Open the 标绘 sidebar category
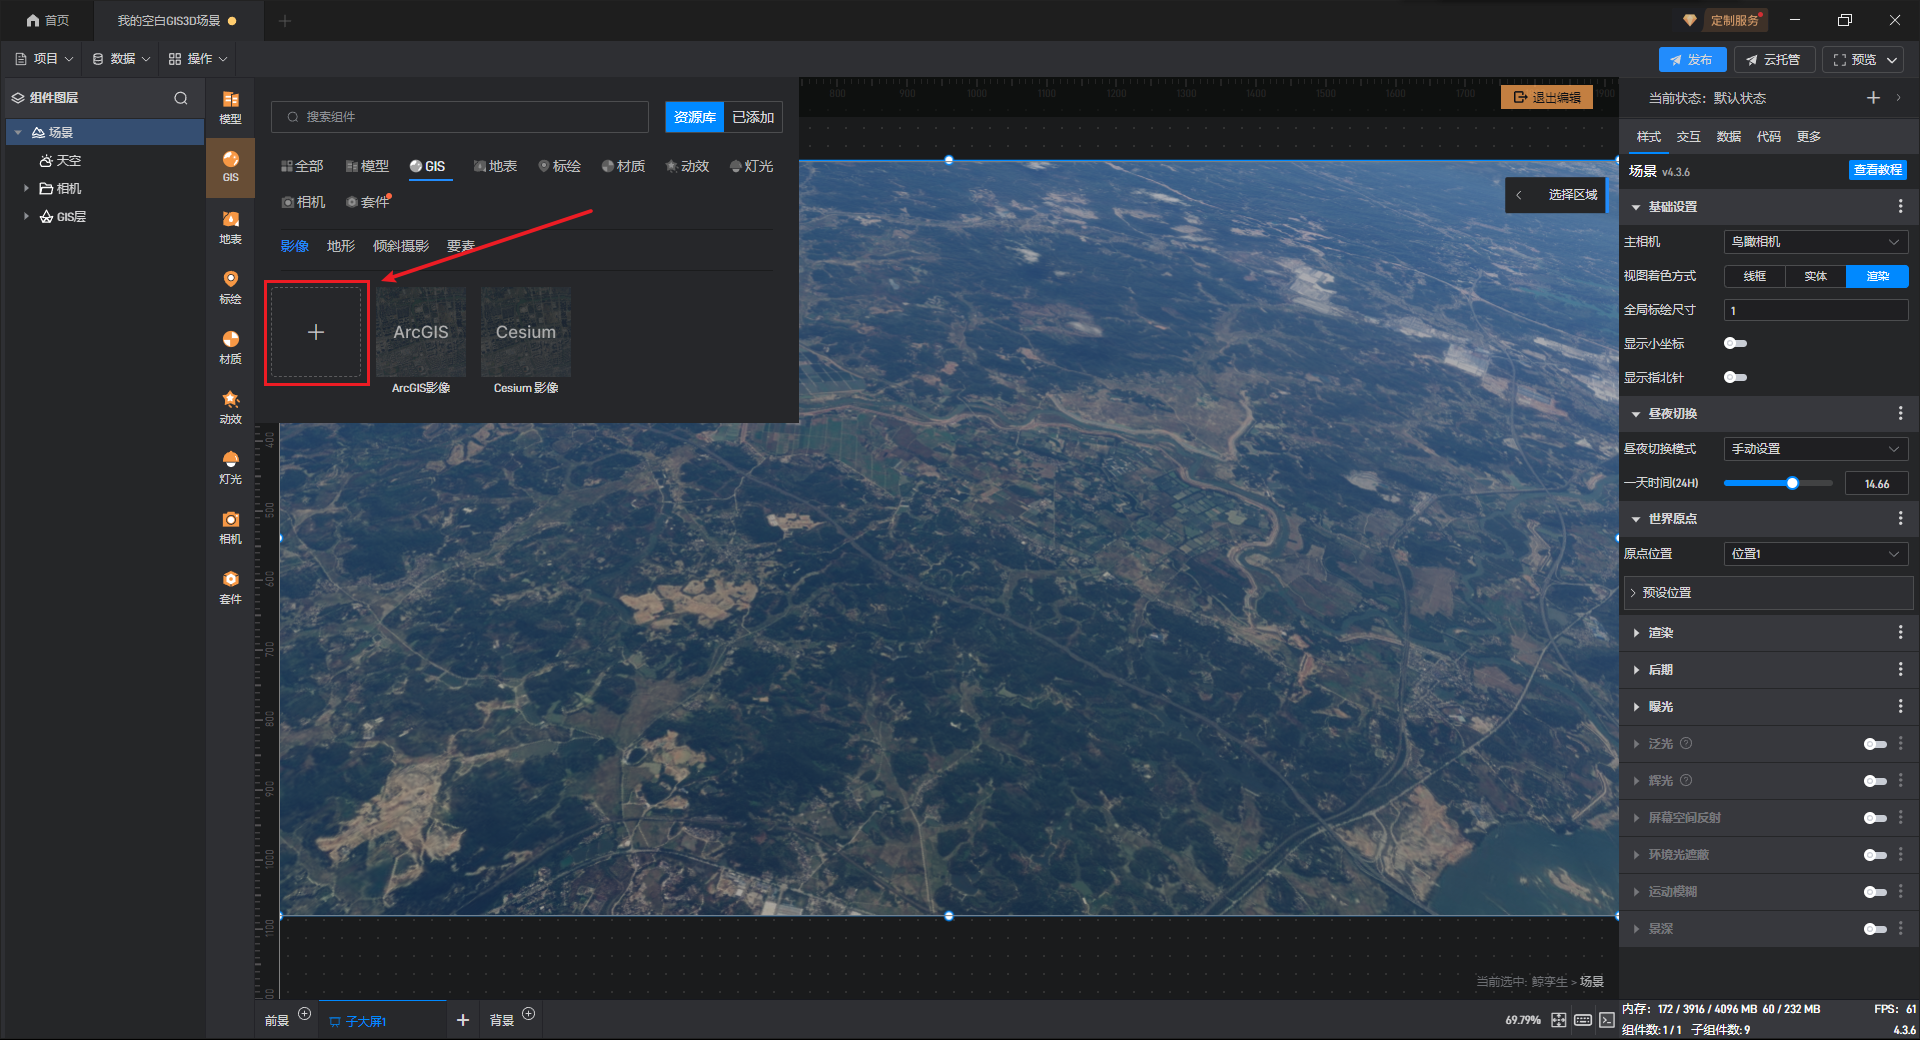The height and width of the screenshot is (1040, 1920). [x=230, y=286]
